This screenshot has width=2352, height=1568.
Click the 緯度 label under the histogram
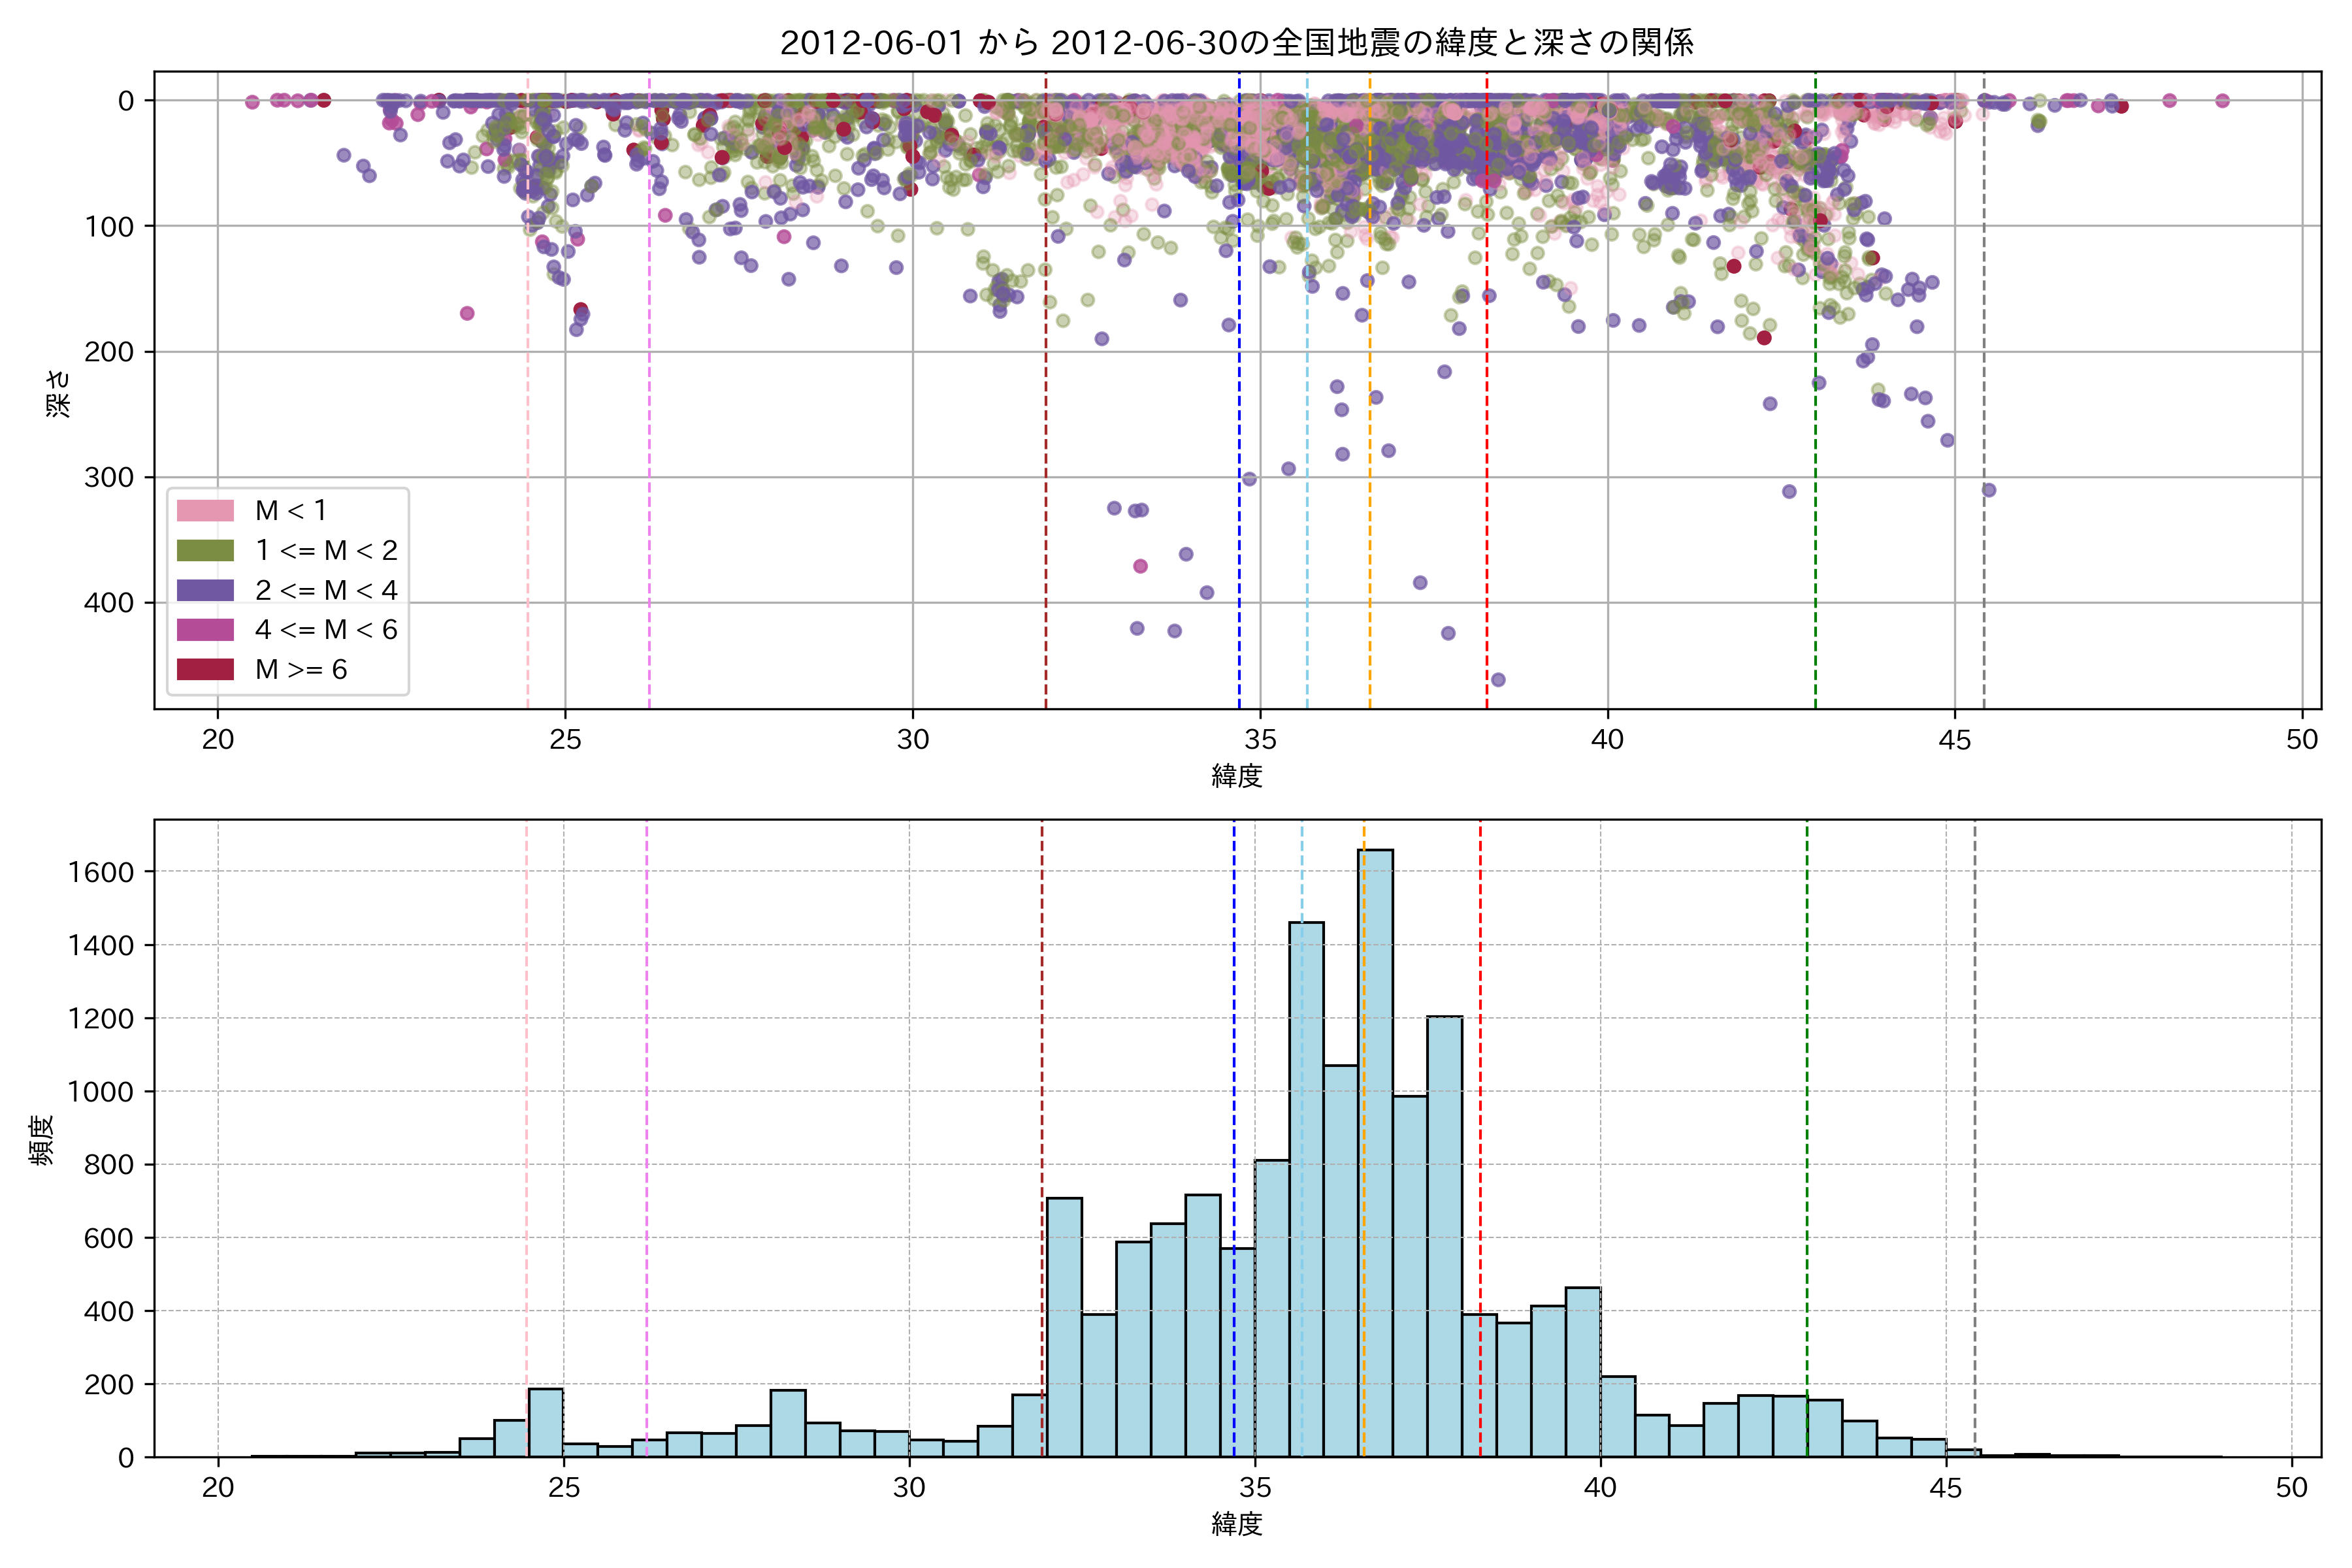(1237, 1524)
